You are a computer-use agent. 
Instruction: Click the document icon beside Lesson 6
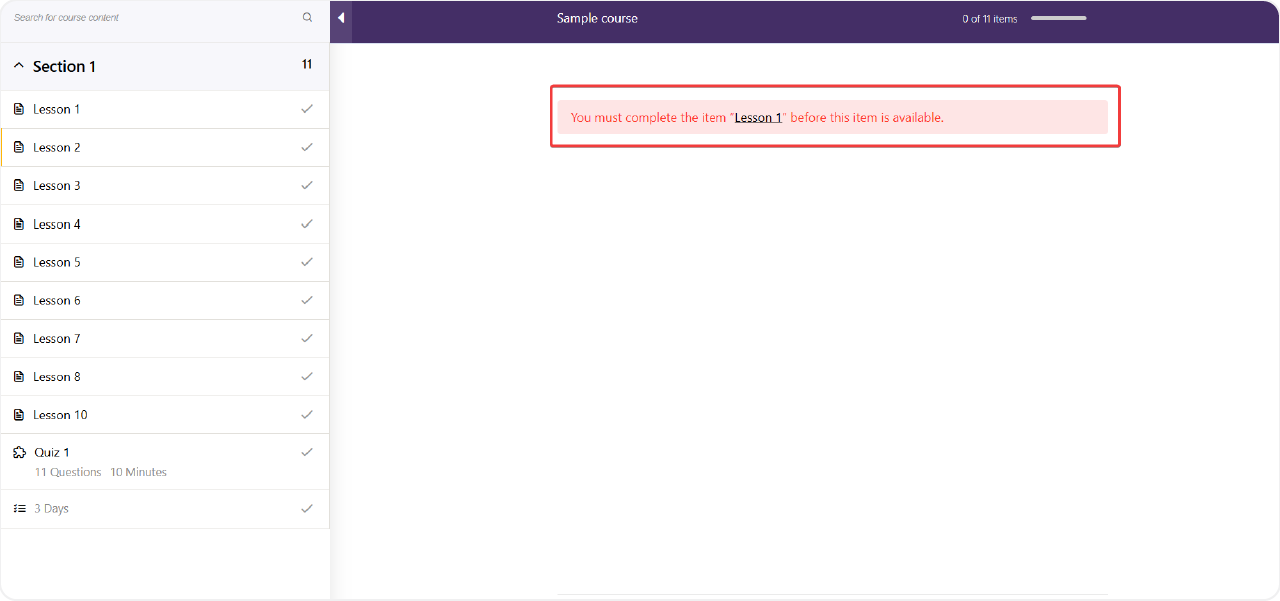pyautogui.click(x=19, y=300)
